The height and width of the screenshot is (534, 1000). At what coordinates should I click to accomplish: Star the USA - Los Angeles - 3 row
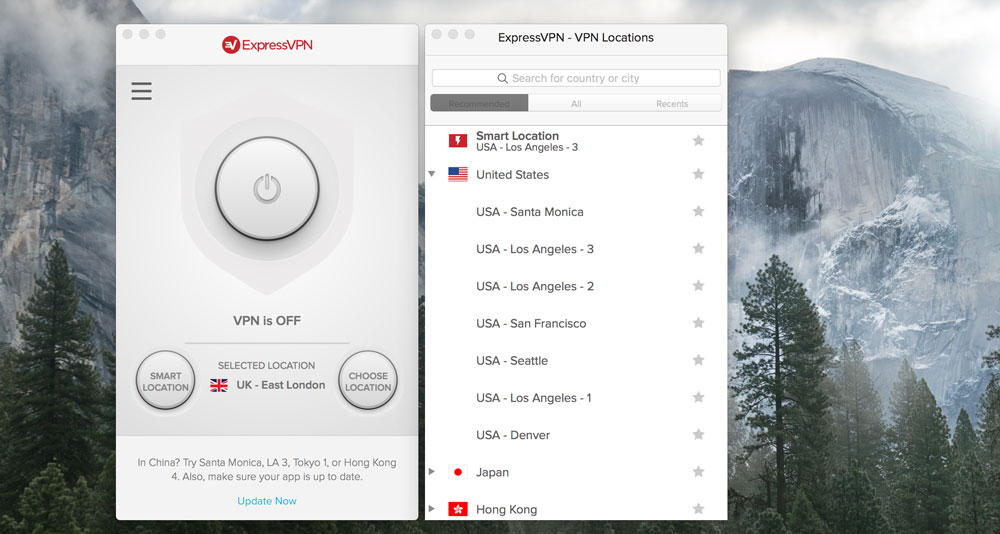coord(698,248)
